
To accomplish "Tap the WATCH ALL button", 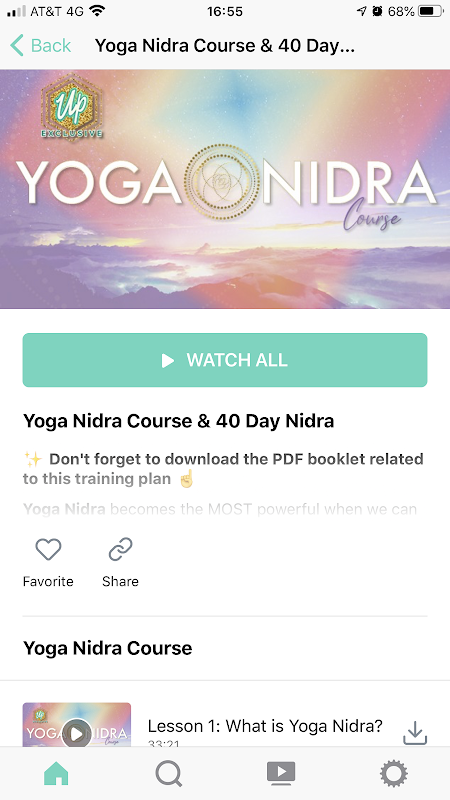I will click(225, 360).
